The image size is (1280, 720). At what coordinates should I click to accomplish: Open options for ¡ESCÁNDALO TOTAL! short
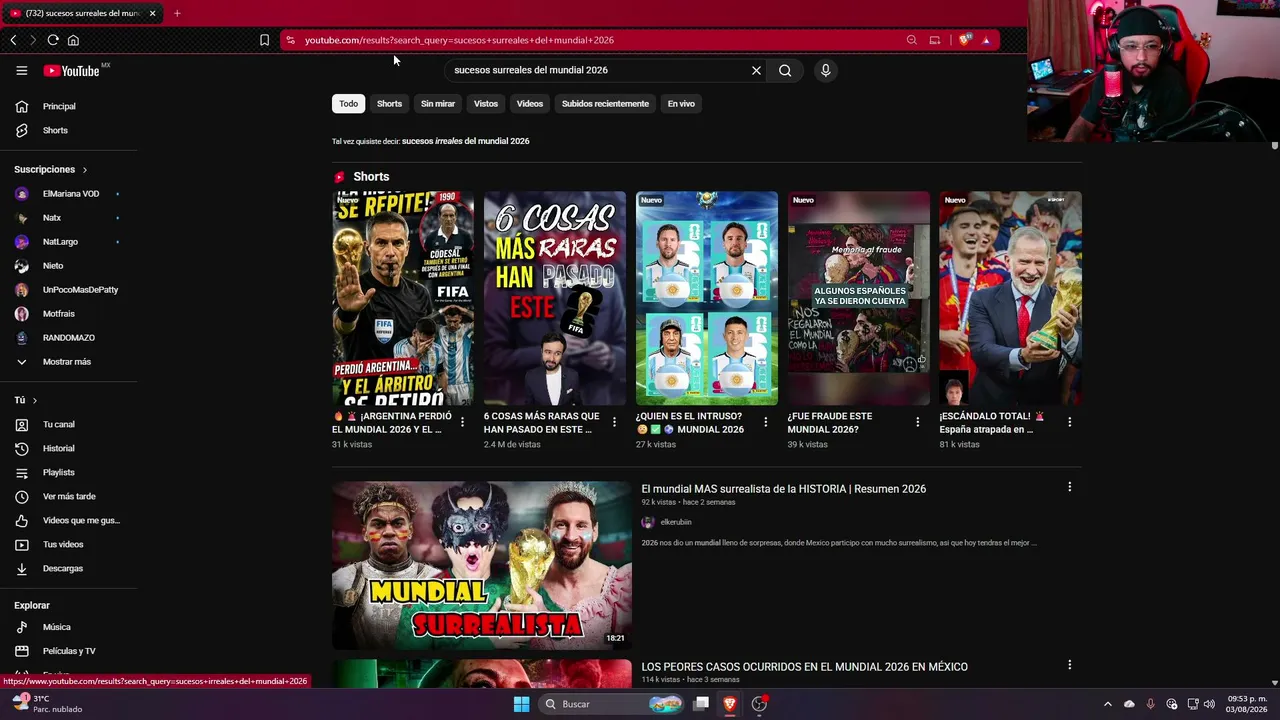(x=1070, y=422)
